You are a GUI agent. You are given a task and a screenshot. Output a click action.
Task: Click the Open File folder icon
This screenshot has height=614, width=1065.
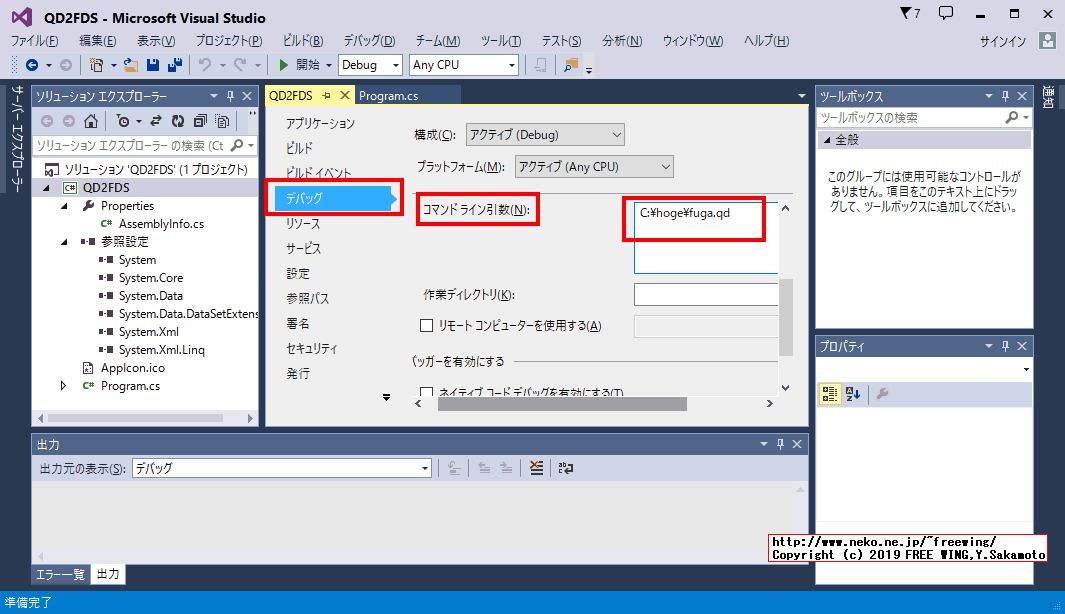130,65
